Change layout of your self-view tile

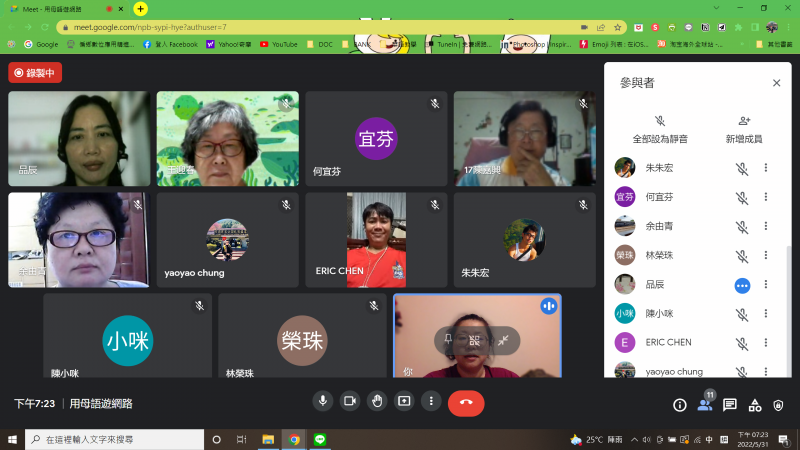(474, 340)
